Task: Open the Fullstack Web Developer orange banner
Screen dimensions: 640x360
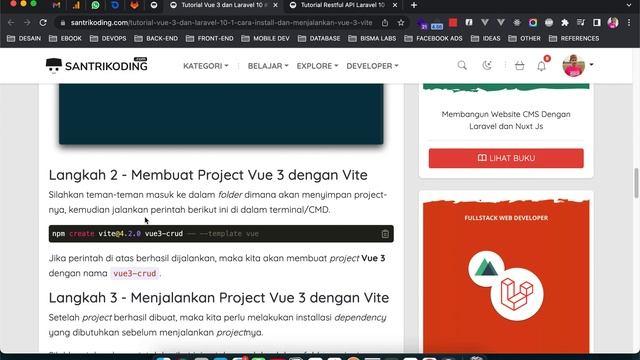Action: click(506, 276)
